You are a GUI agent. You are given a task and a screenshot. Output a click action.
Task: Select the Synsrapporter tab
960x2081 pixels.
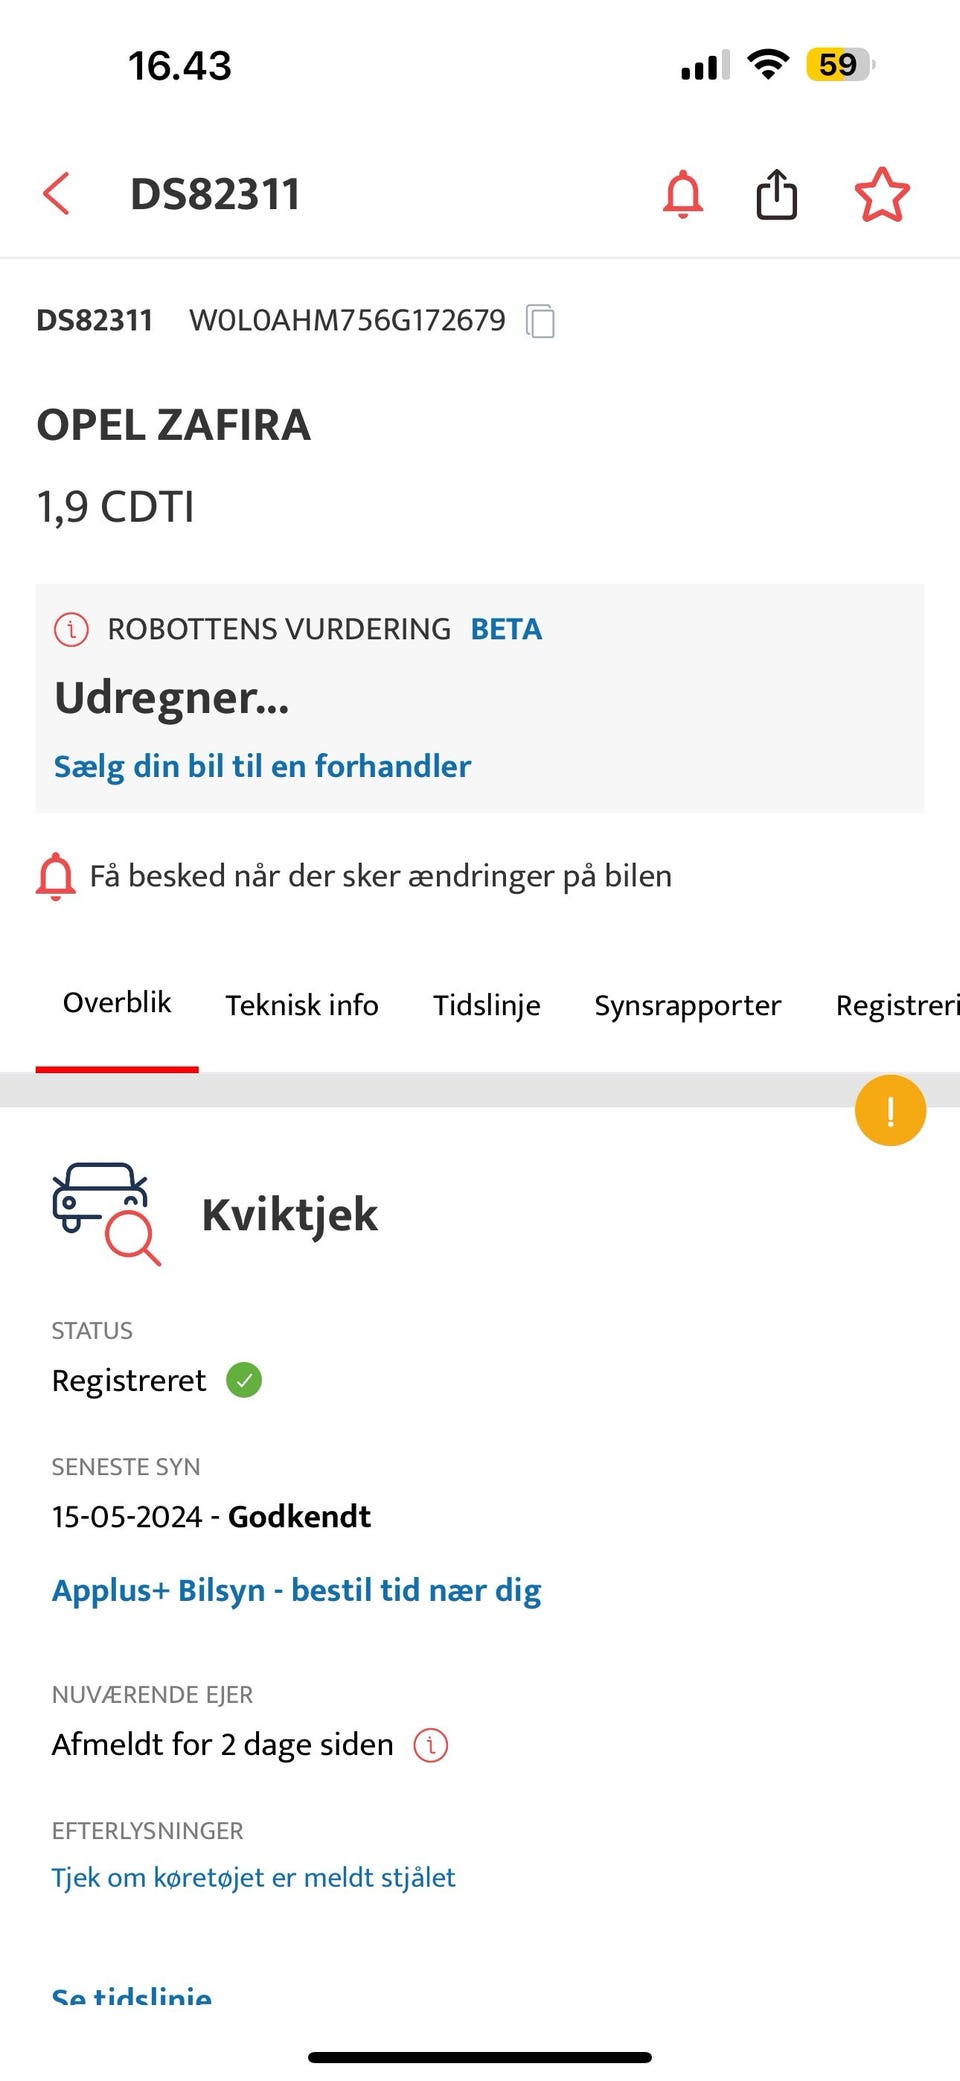tap(688, 1005)
